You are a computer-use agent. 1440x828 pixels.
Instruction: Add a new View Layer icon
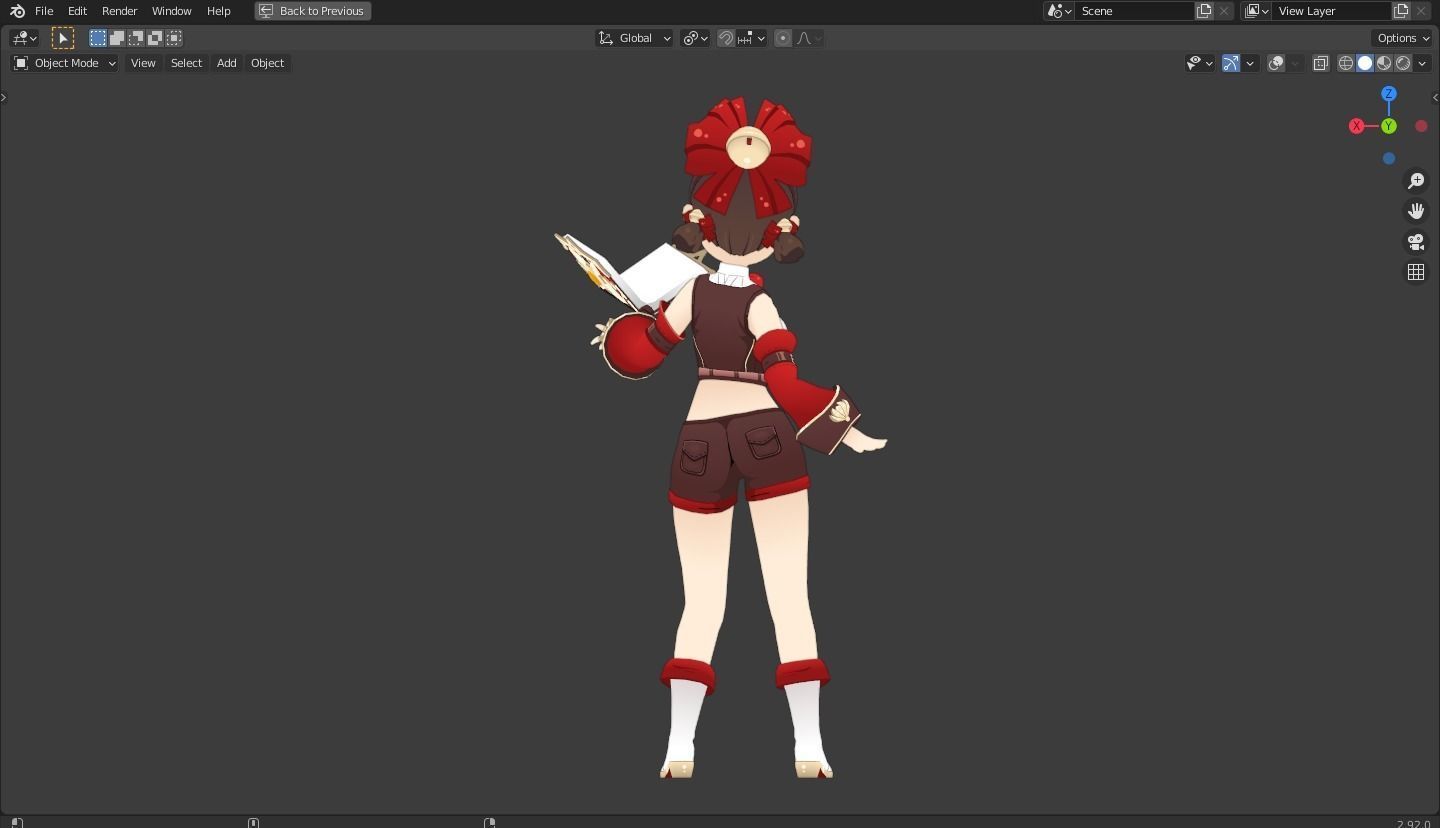(x=1401, y=11)
